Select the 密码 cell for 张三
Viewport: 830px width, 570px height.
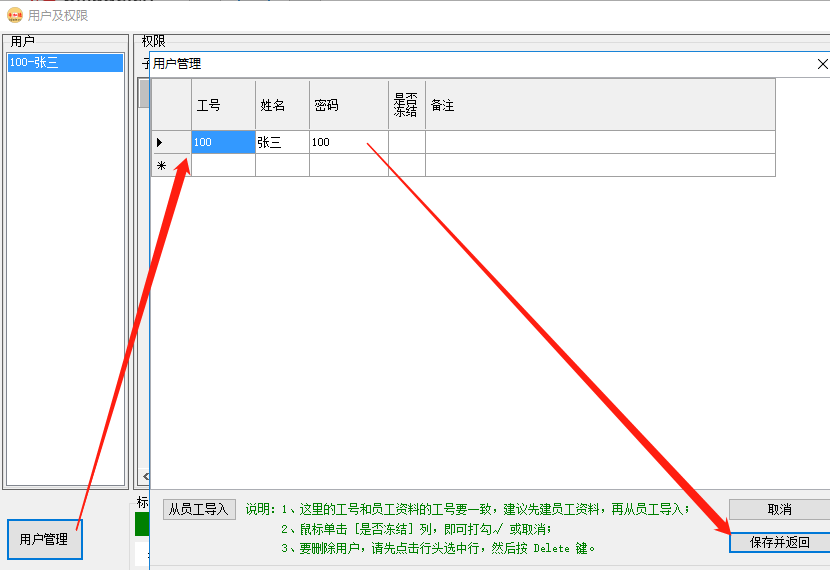point(348,142)
